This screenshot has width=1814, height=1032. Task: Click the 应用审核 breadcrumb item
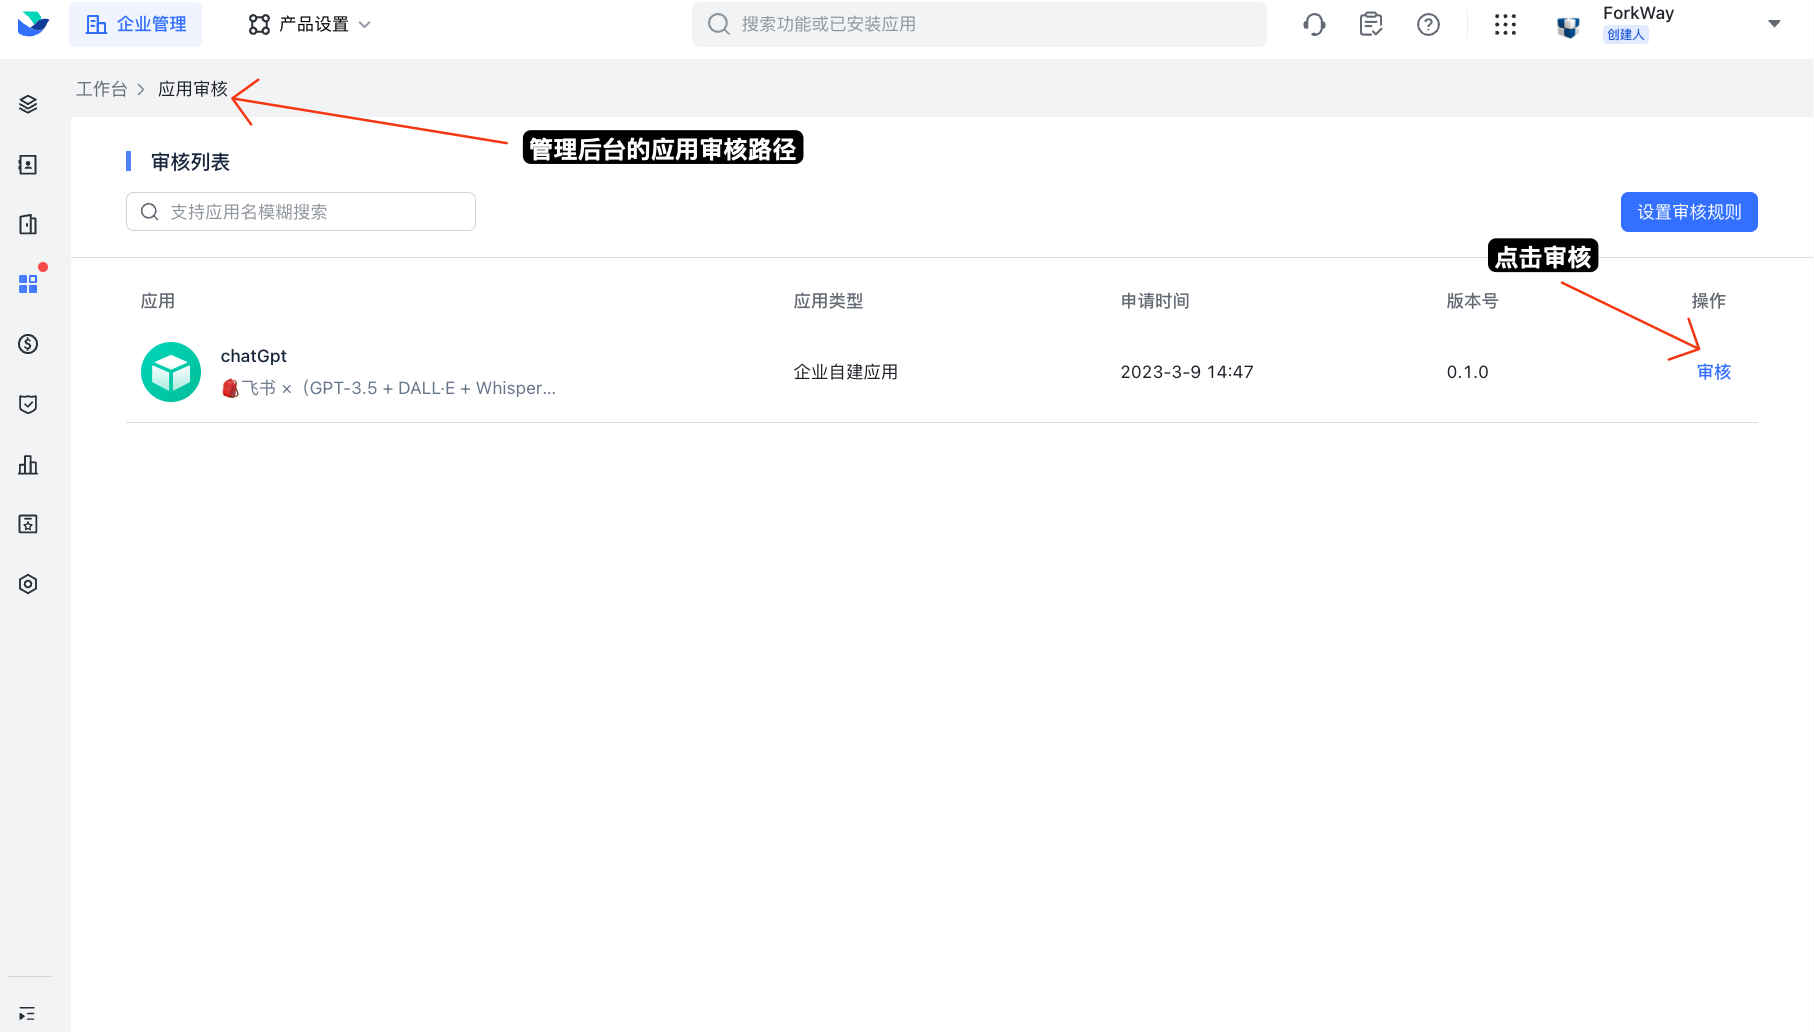coord(193,89)
